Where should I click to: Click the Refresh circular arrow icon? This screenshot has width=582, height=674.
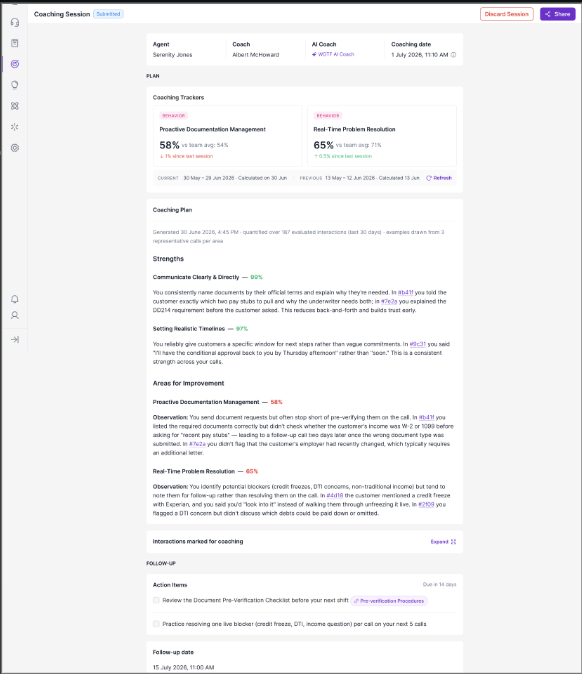(x=429, y=178)
